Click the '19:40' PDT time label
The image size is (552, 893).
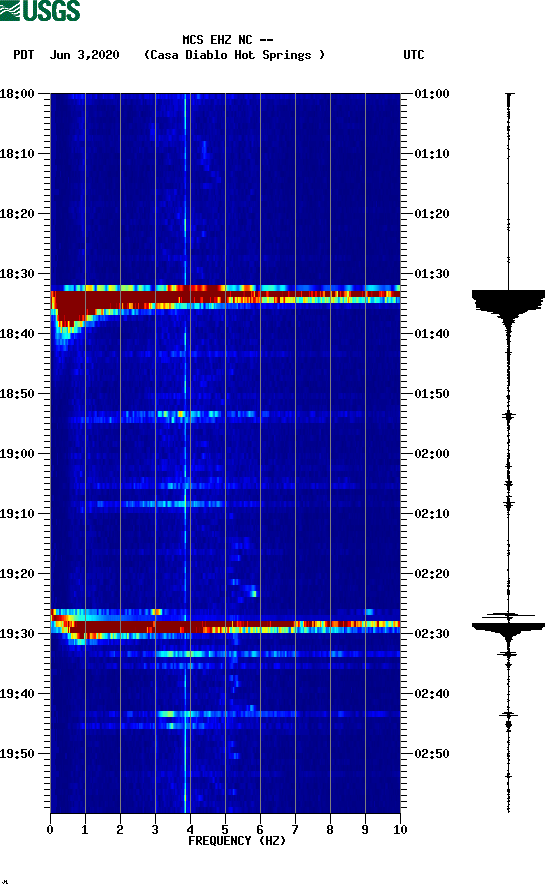(x=17, y=694)
